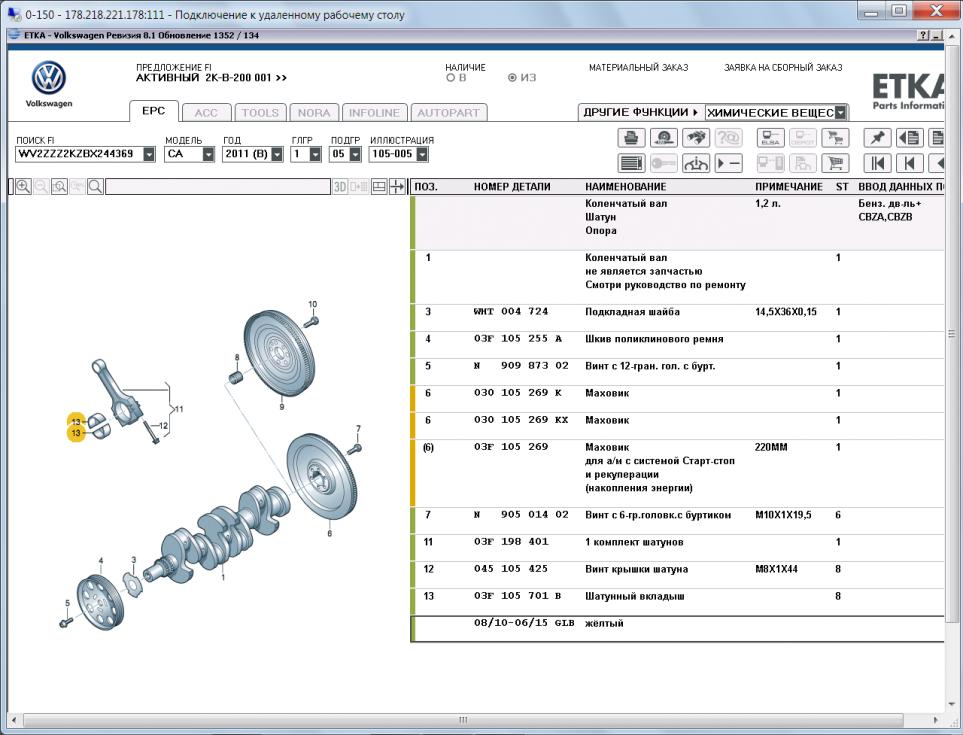Screen dimensions: 963x735
Task: Open the ПОИСК FI VIN dropdown
Action: pos(149,154)
